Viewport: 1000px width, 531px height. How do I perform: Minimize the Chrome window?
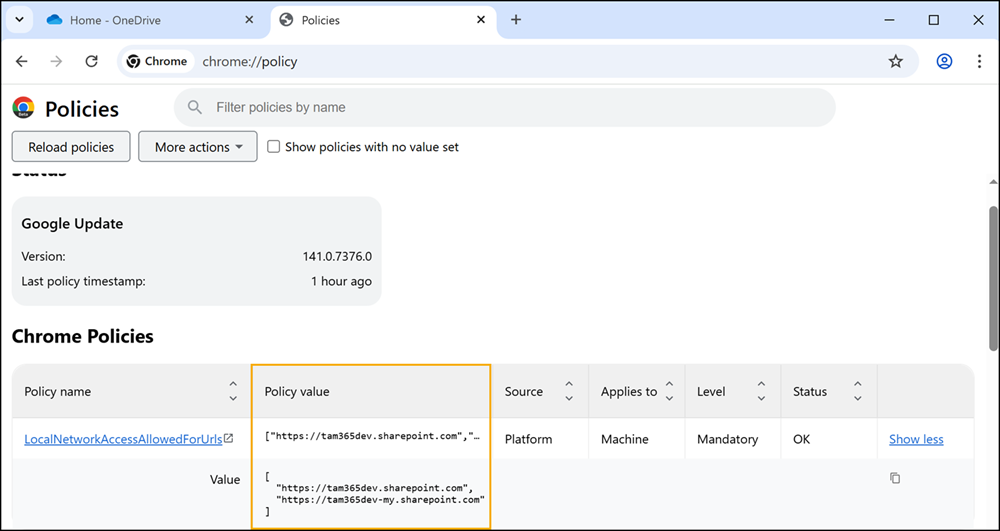coord(889,20)
